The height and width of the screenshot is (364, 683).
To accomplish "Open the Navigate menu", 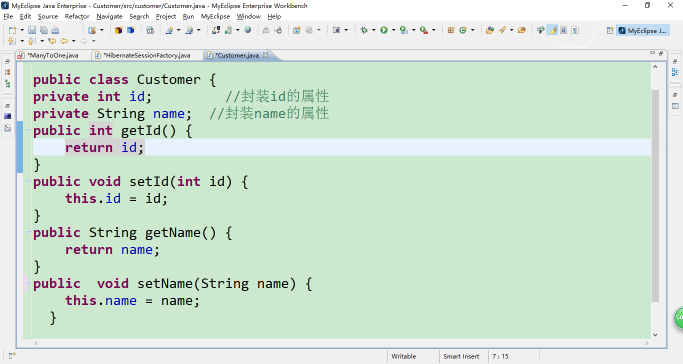I will (x=109, y=17).
